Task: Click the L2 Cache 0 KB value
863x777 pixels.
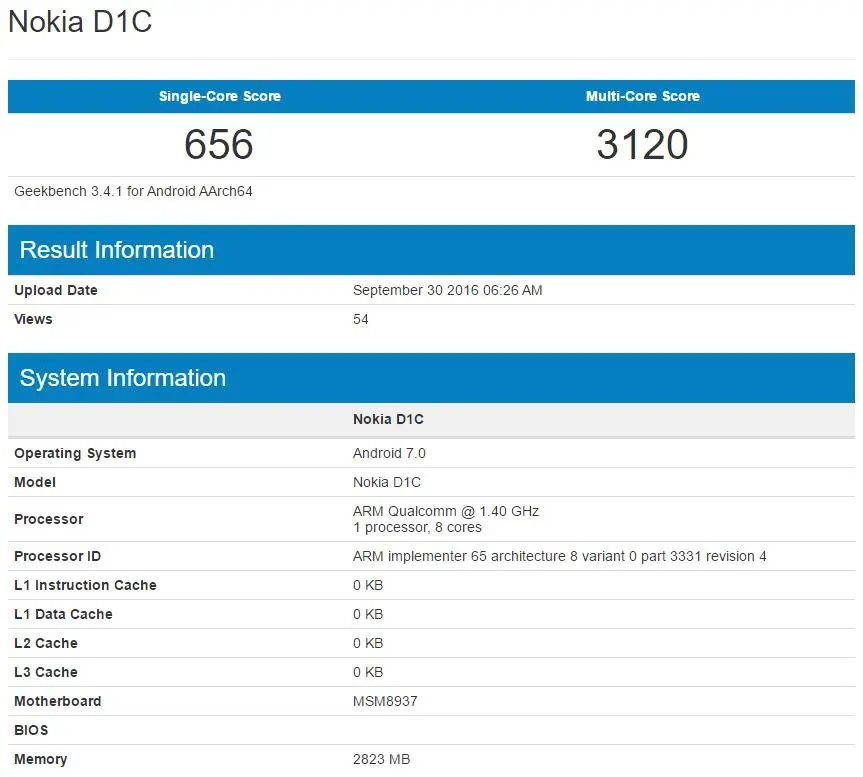Action: 368,643
